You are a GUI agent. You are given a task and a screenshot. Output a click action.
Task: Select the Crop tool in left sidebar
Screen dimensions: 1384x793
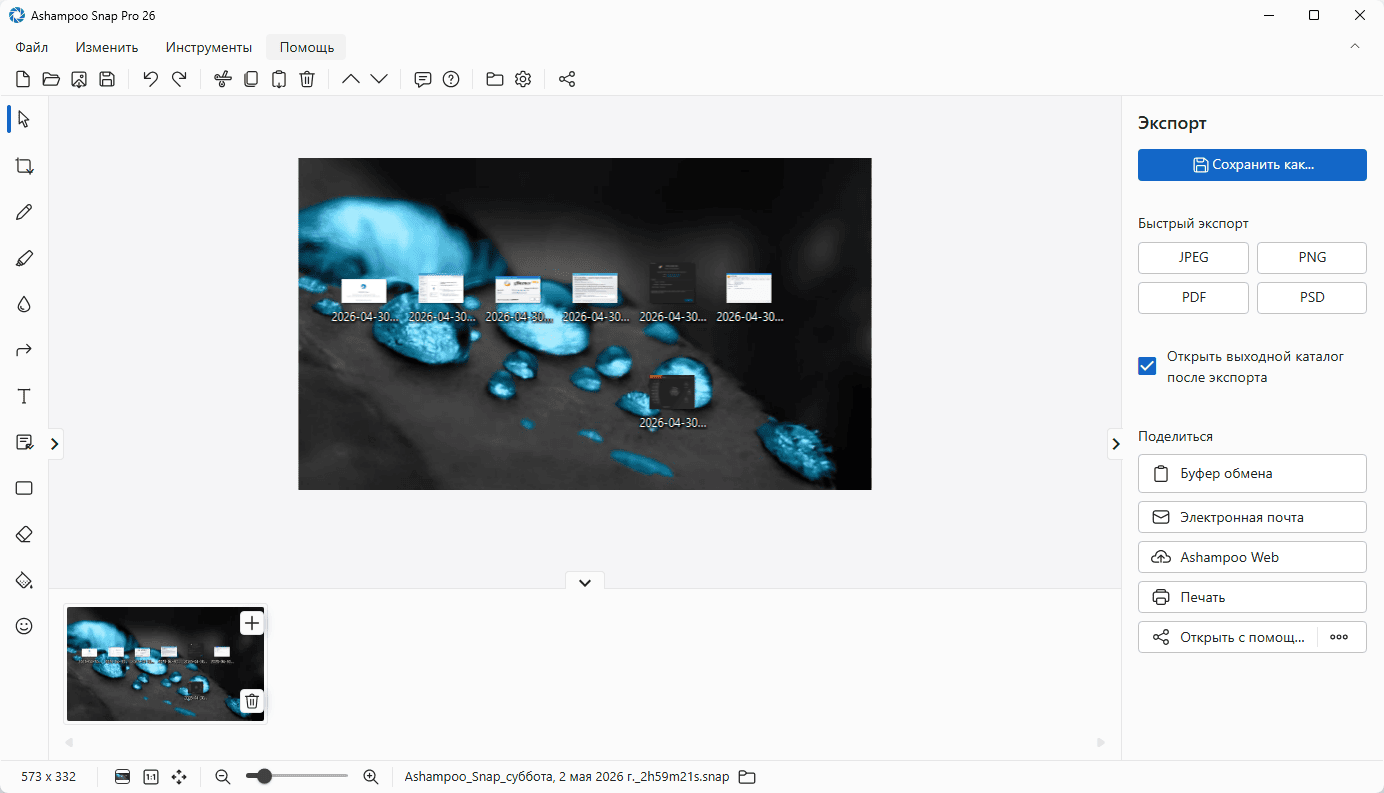pyautogui.click(x=24, y=166)
